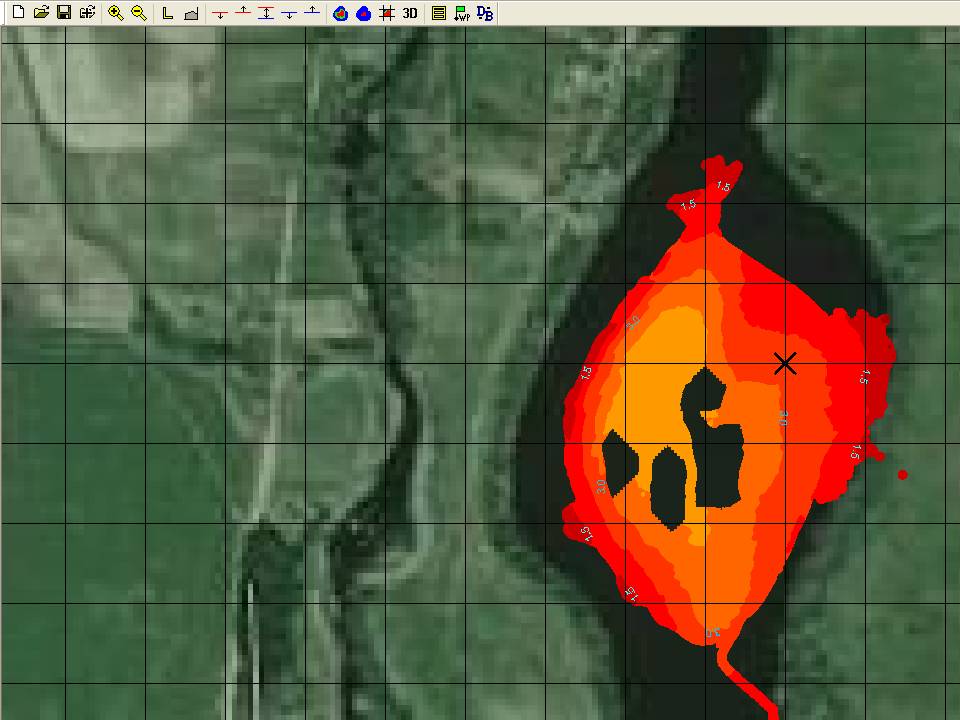Save using the floppy disk icon

[x=63, y=13]
